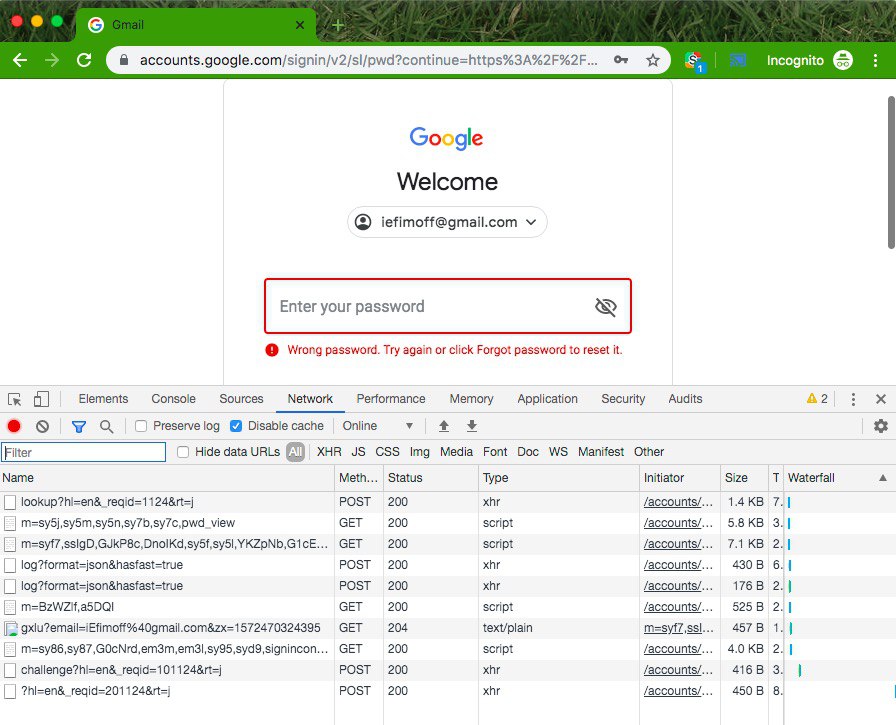Image resolution: width=896 pixels, height=725 pixels.
Task: Enable Preserve log checkbox
Action: pos(141,426)
